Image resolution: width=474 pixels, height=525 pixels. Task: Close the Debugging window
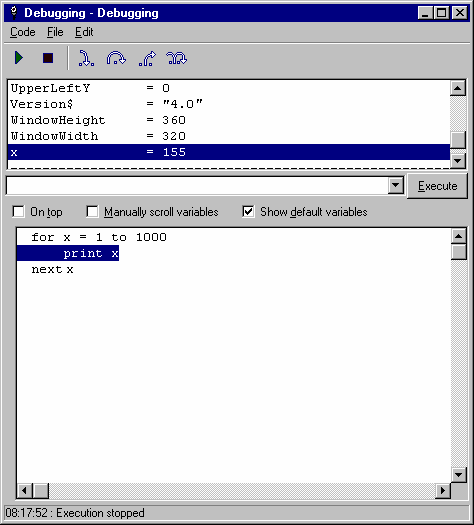click(460, 13)
